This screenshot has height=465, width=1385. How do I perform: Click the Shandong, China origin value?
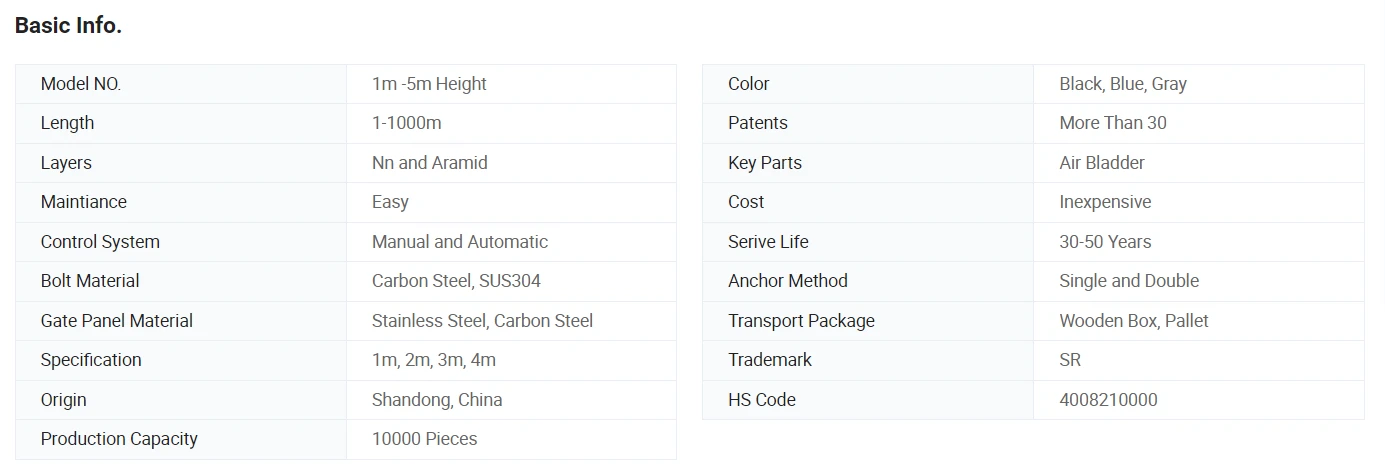(x=437, y=400)
